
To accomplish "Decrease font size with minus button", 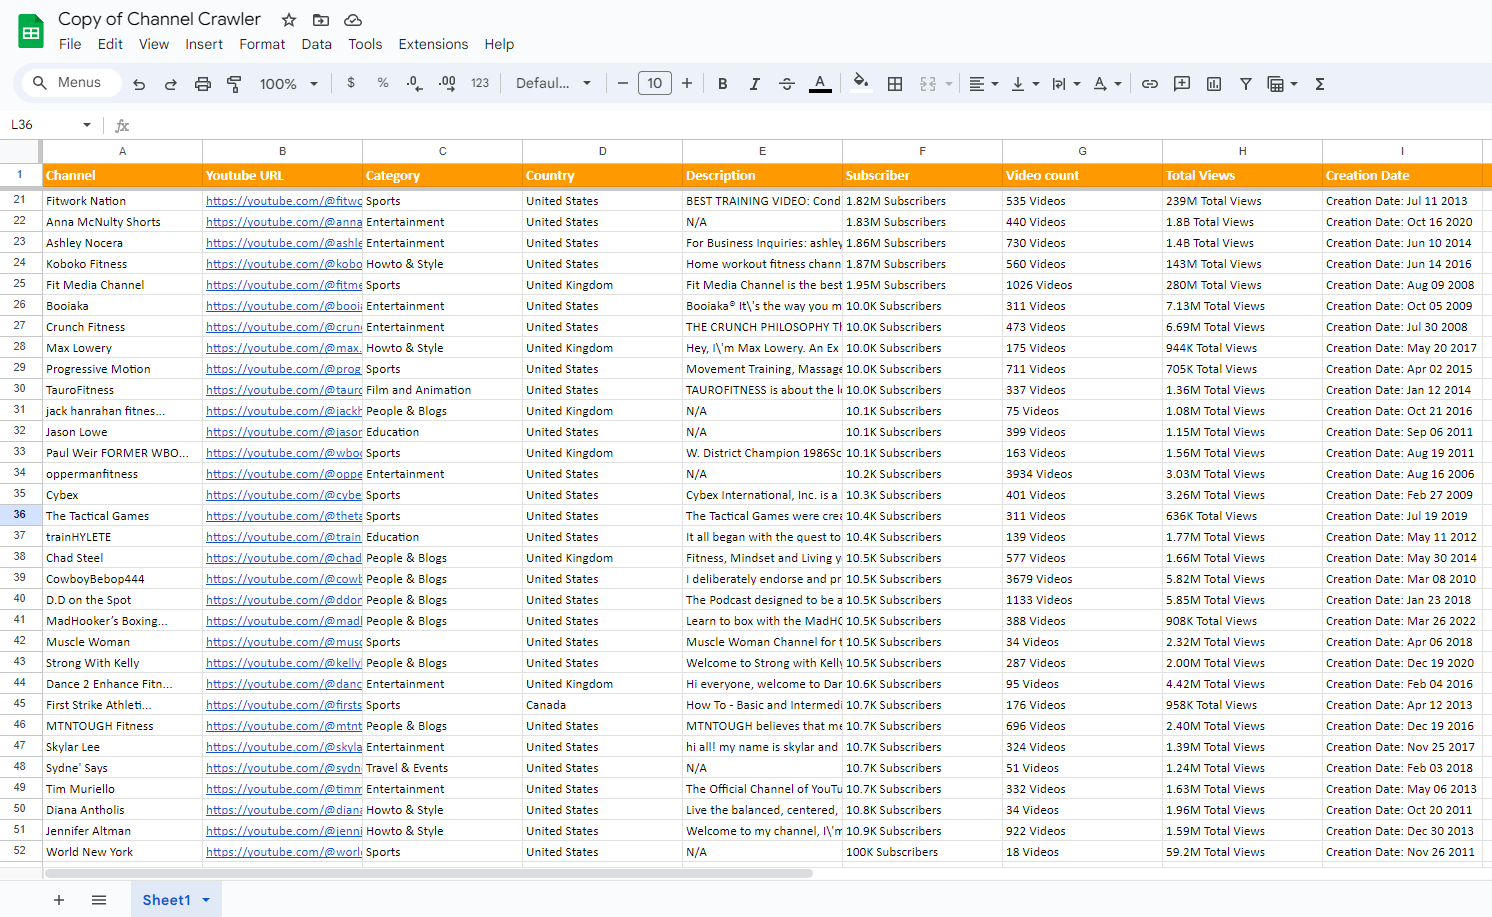I will (623, 83).
